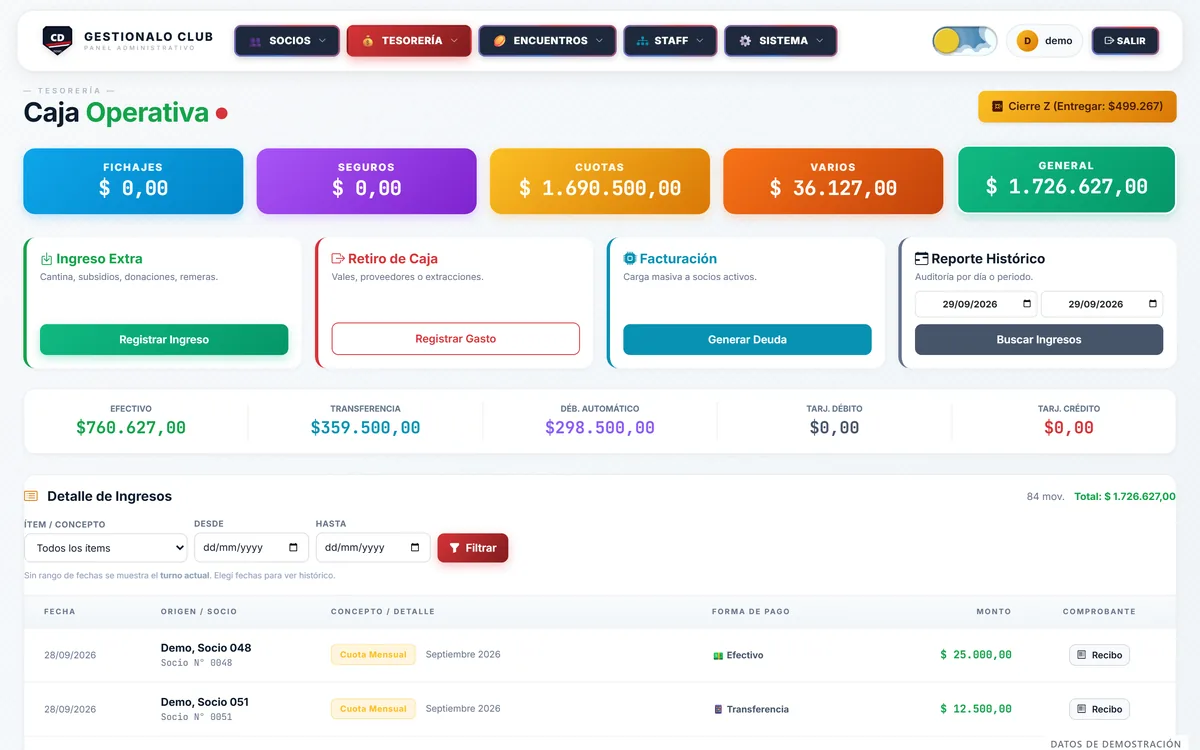This screenshot has height=750, width=1200.
Task: Click the Total: $ 1.726.627,00 summary
Action: 1125,496
